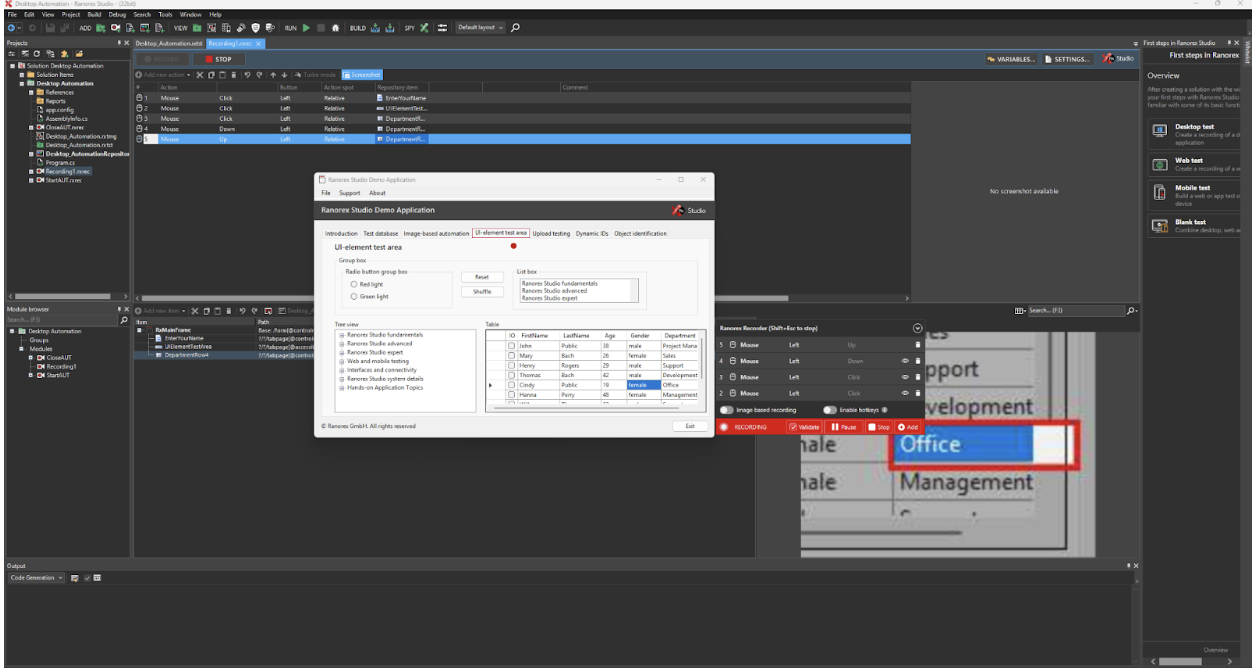
Task: Pause the recording in Ranorex Recorder
Action: tap(844, 427)
